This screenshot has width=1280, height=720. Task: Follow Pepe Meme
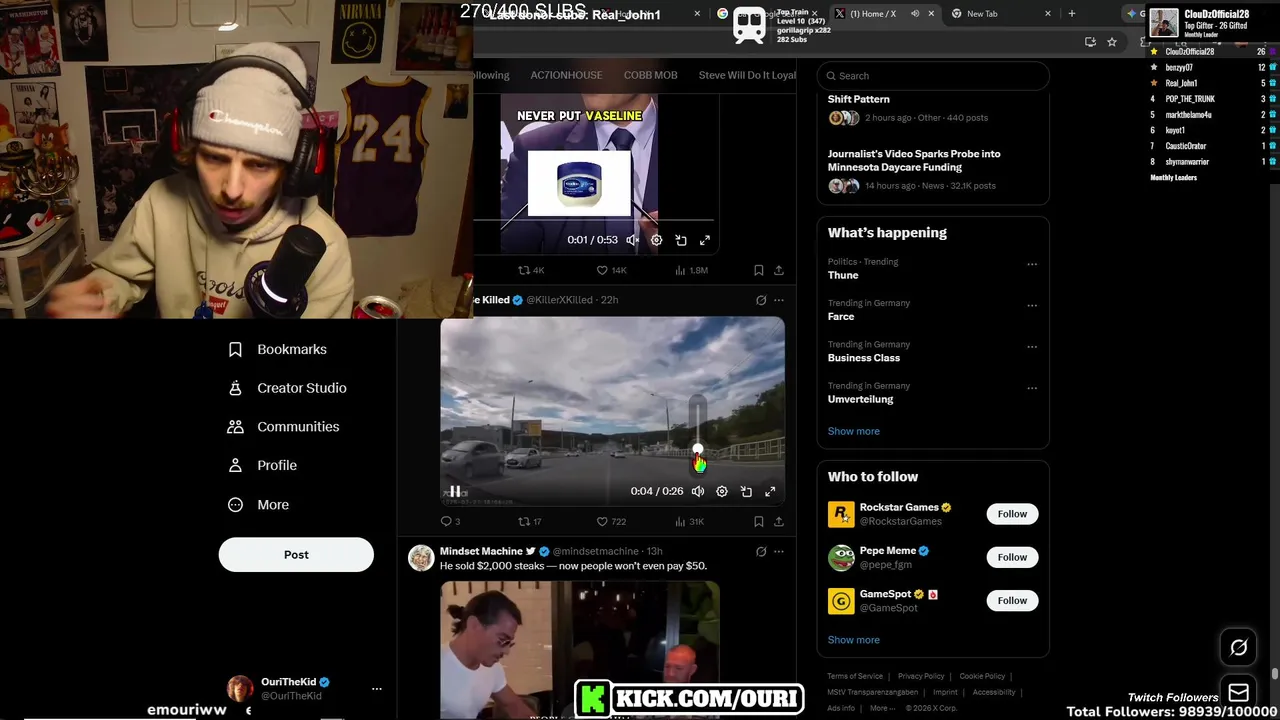[x=1012, y=557]
